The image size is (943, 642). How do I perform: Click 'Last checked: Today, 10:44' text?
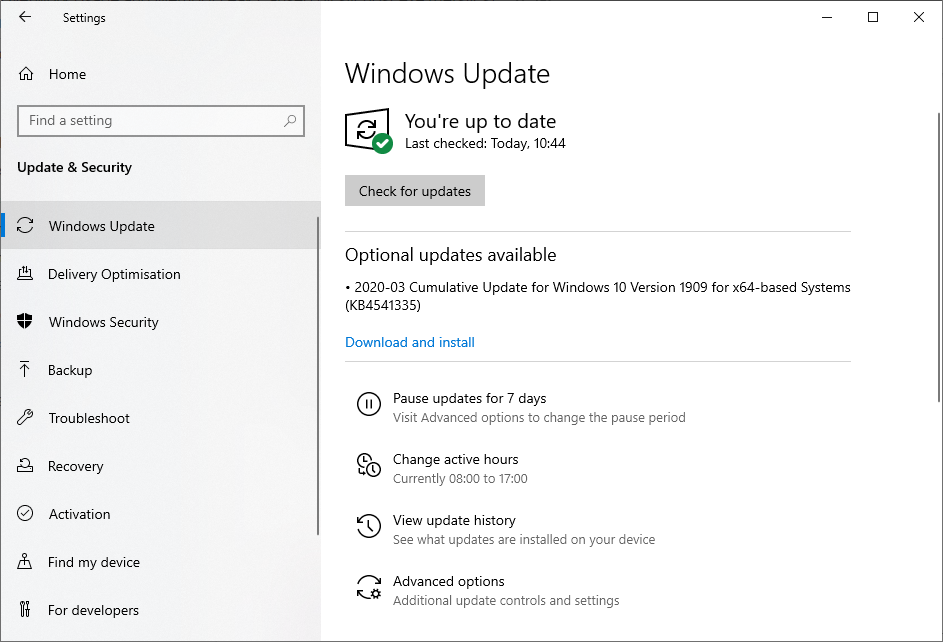[485, 143]
